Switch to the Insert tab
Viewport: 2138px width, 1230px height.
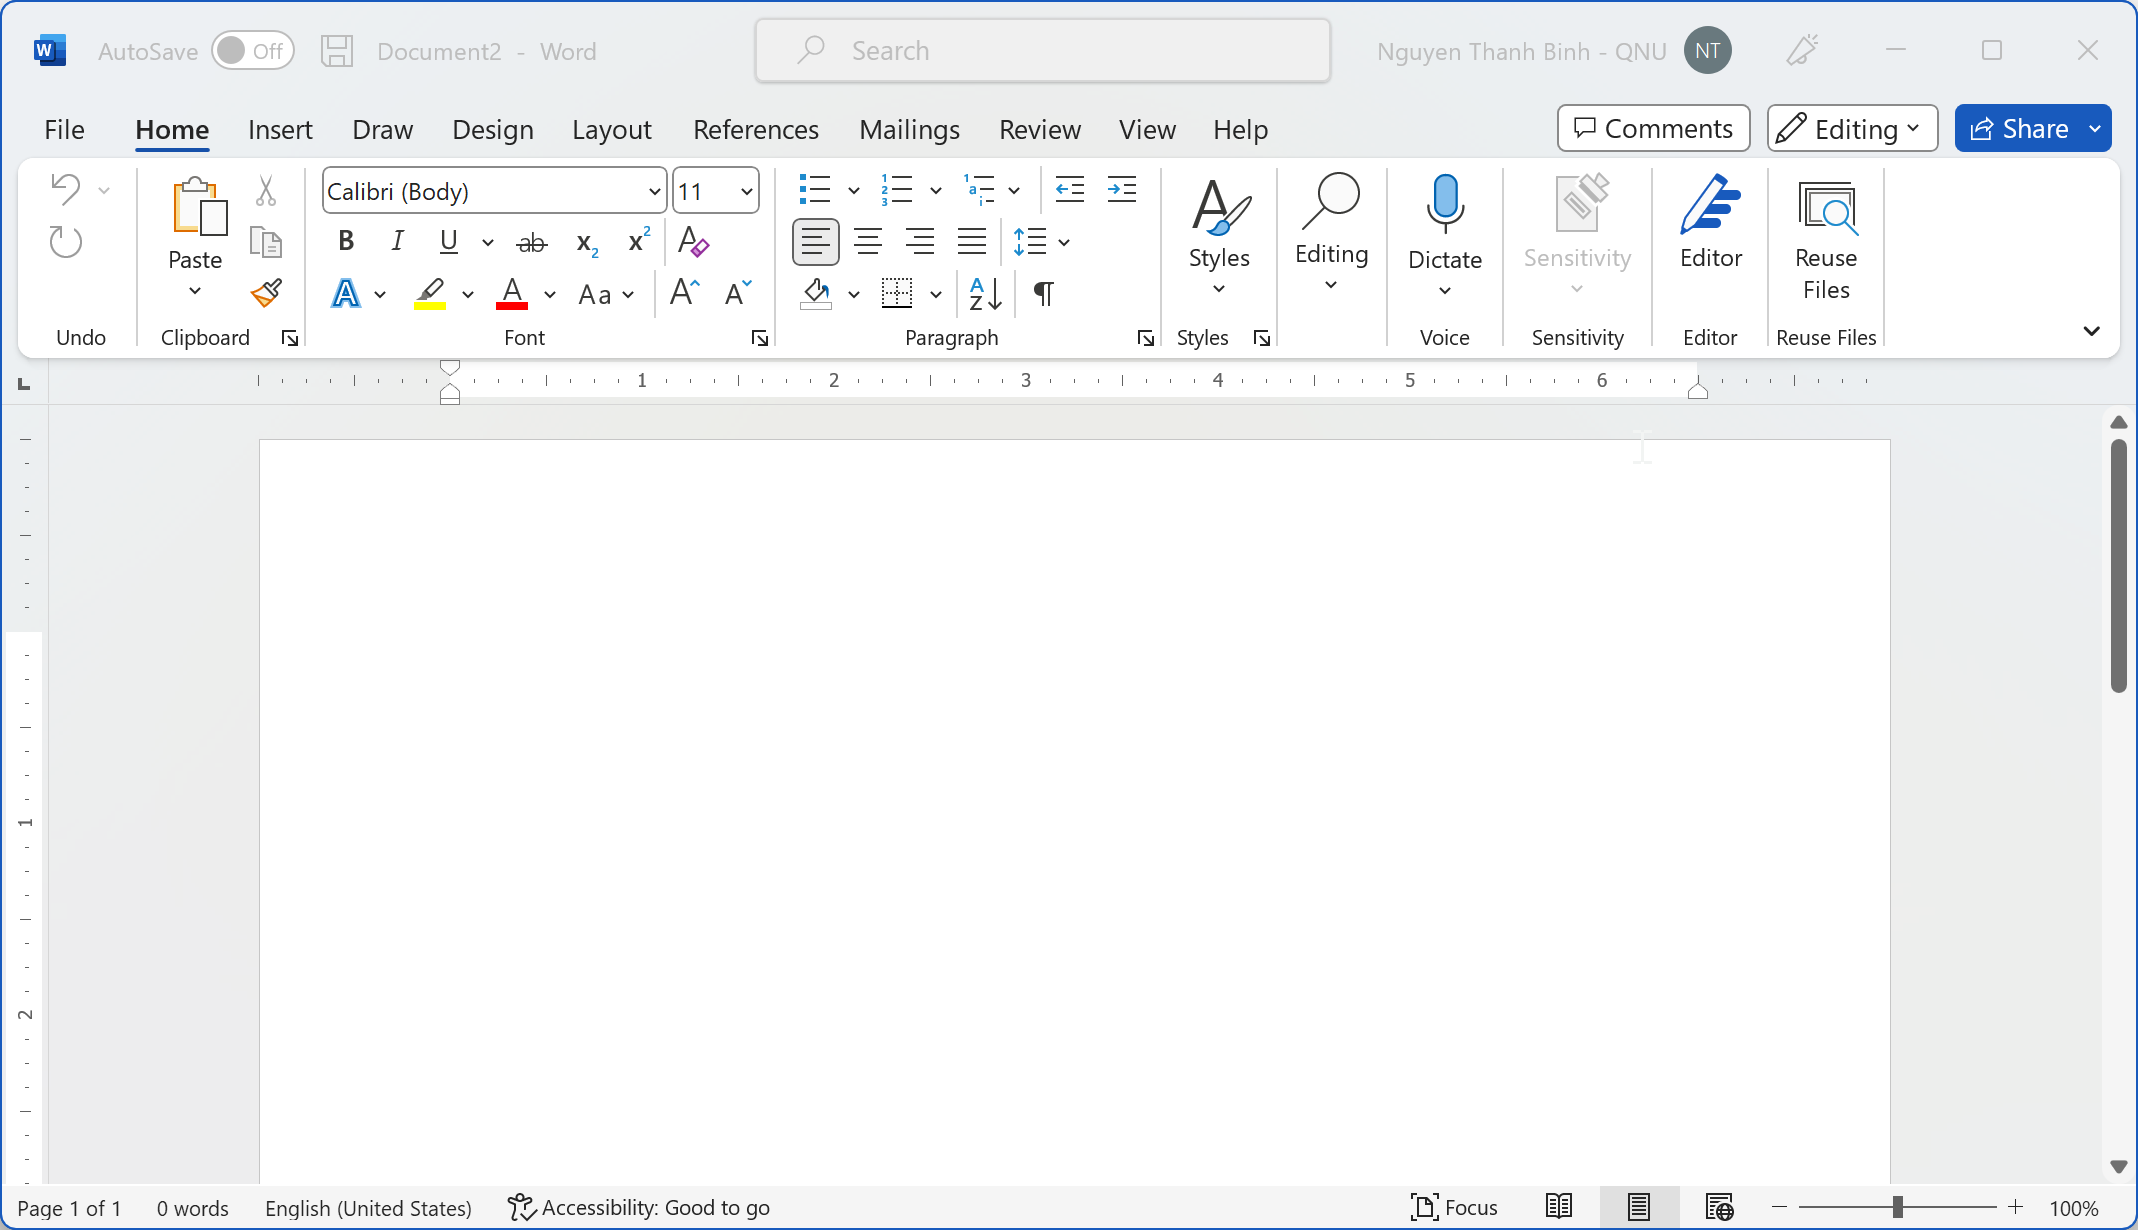(x=280, y=130)
